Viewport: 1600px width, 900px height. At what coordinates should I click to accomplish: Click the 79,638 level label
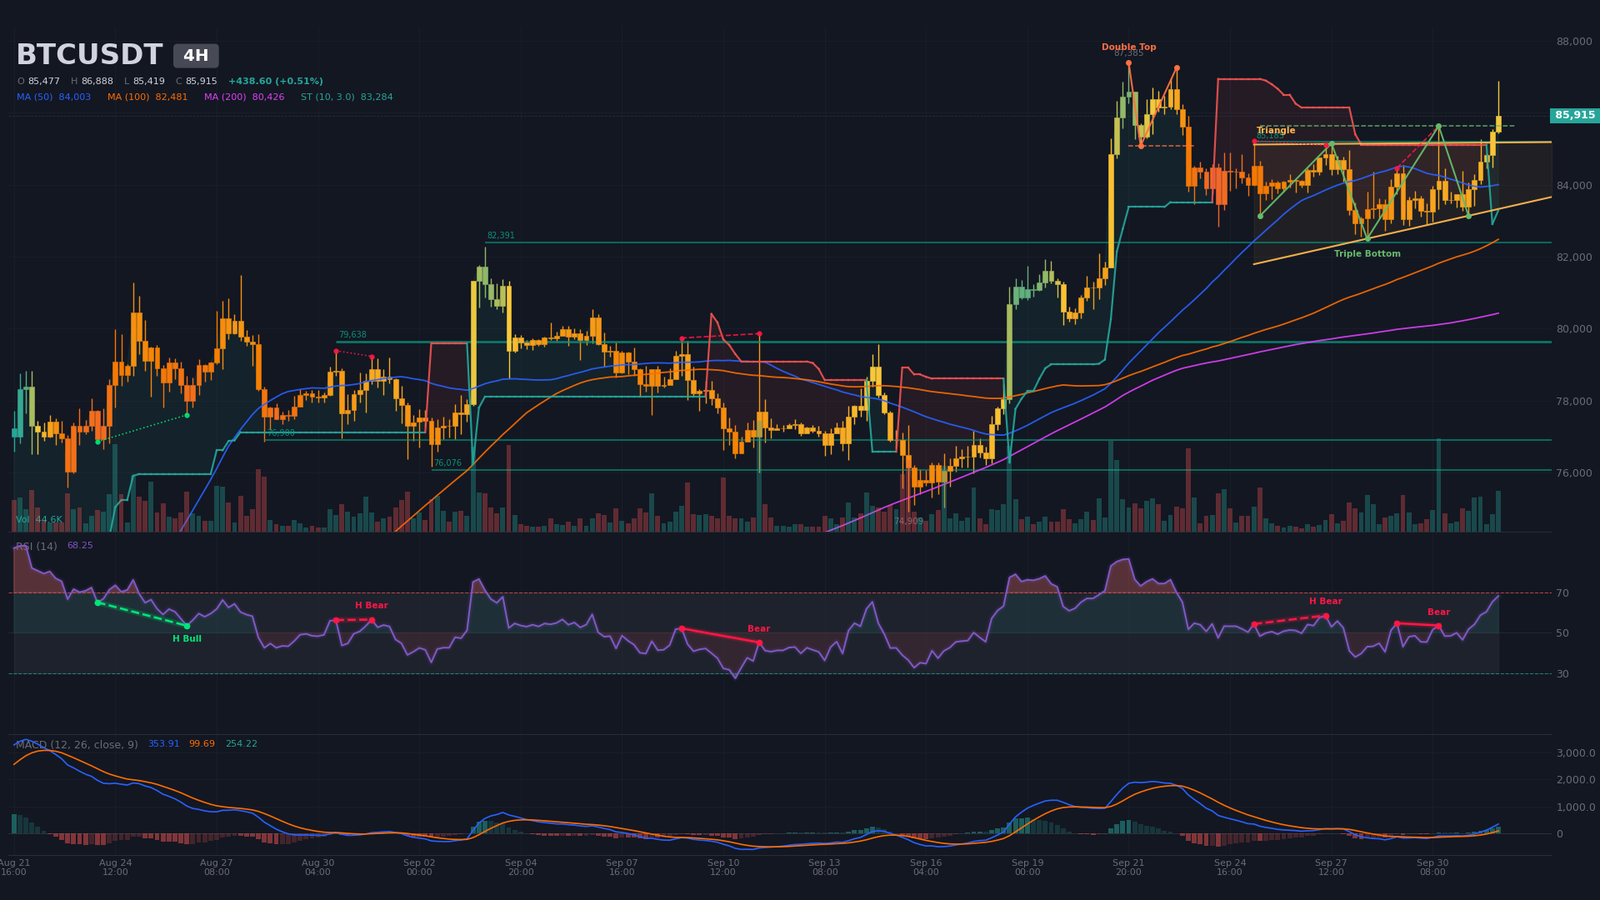(x=352, y=335)
